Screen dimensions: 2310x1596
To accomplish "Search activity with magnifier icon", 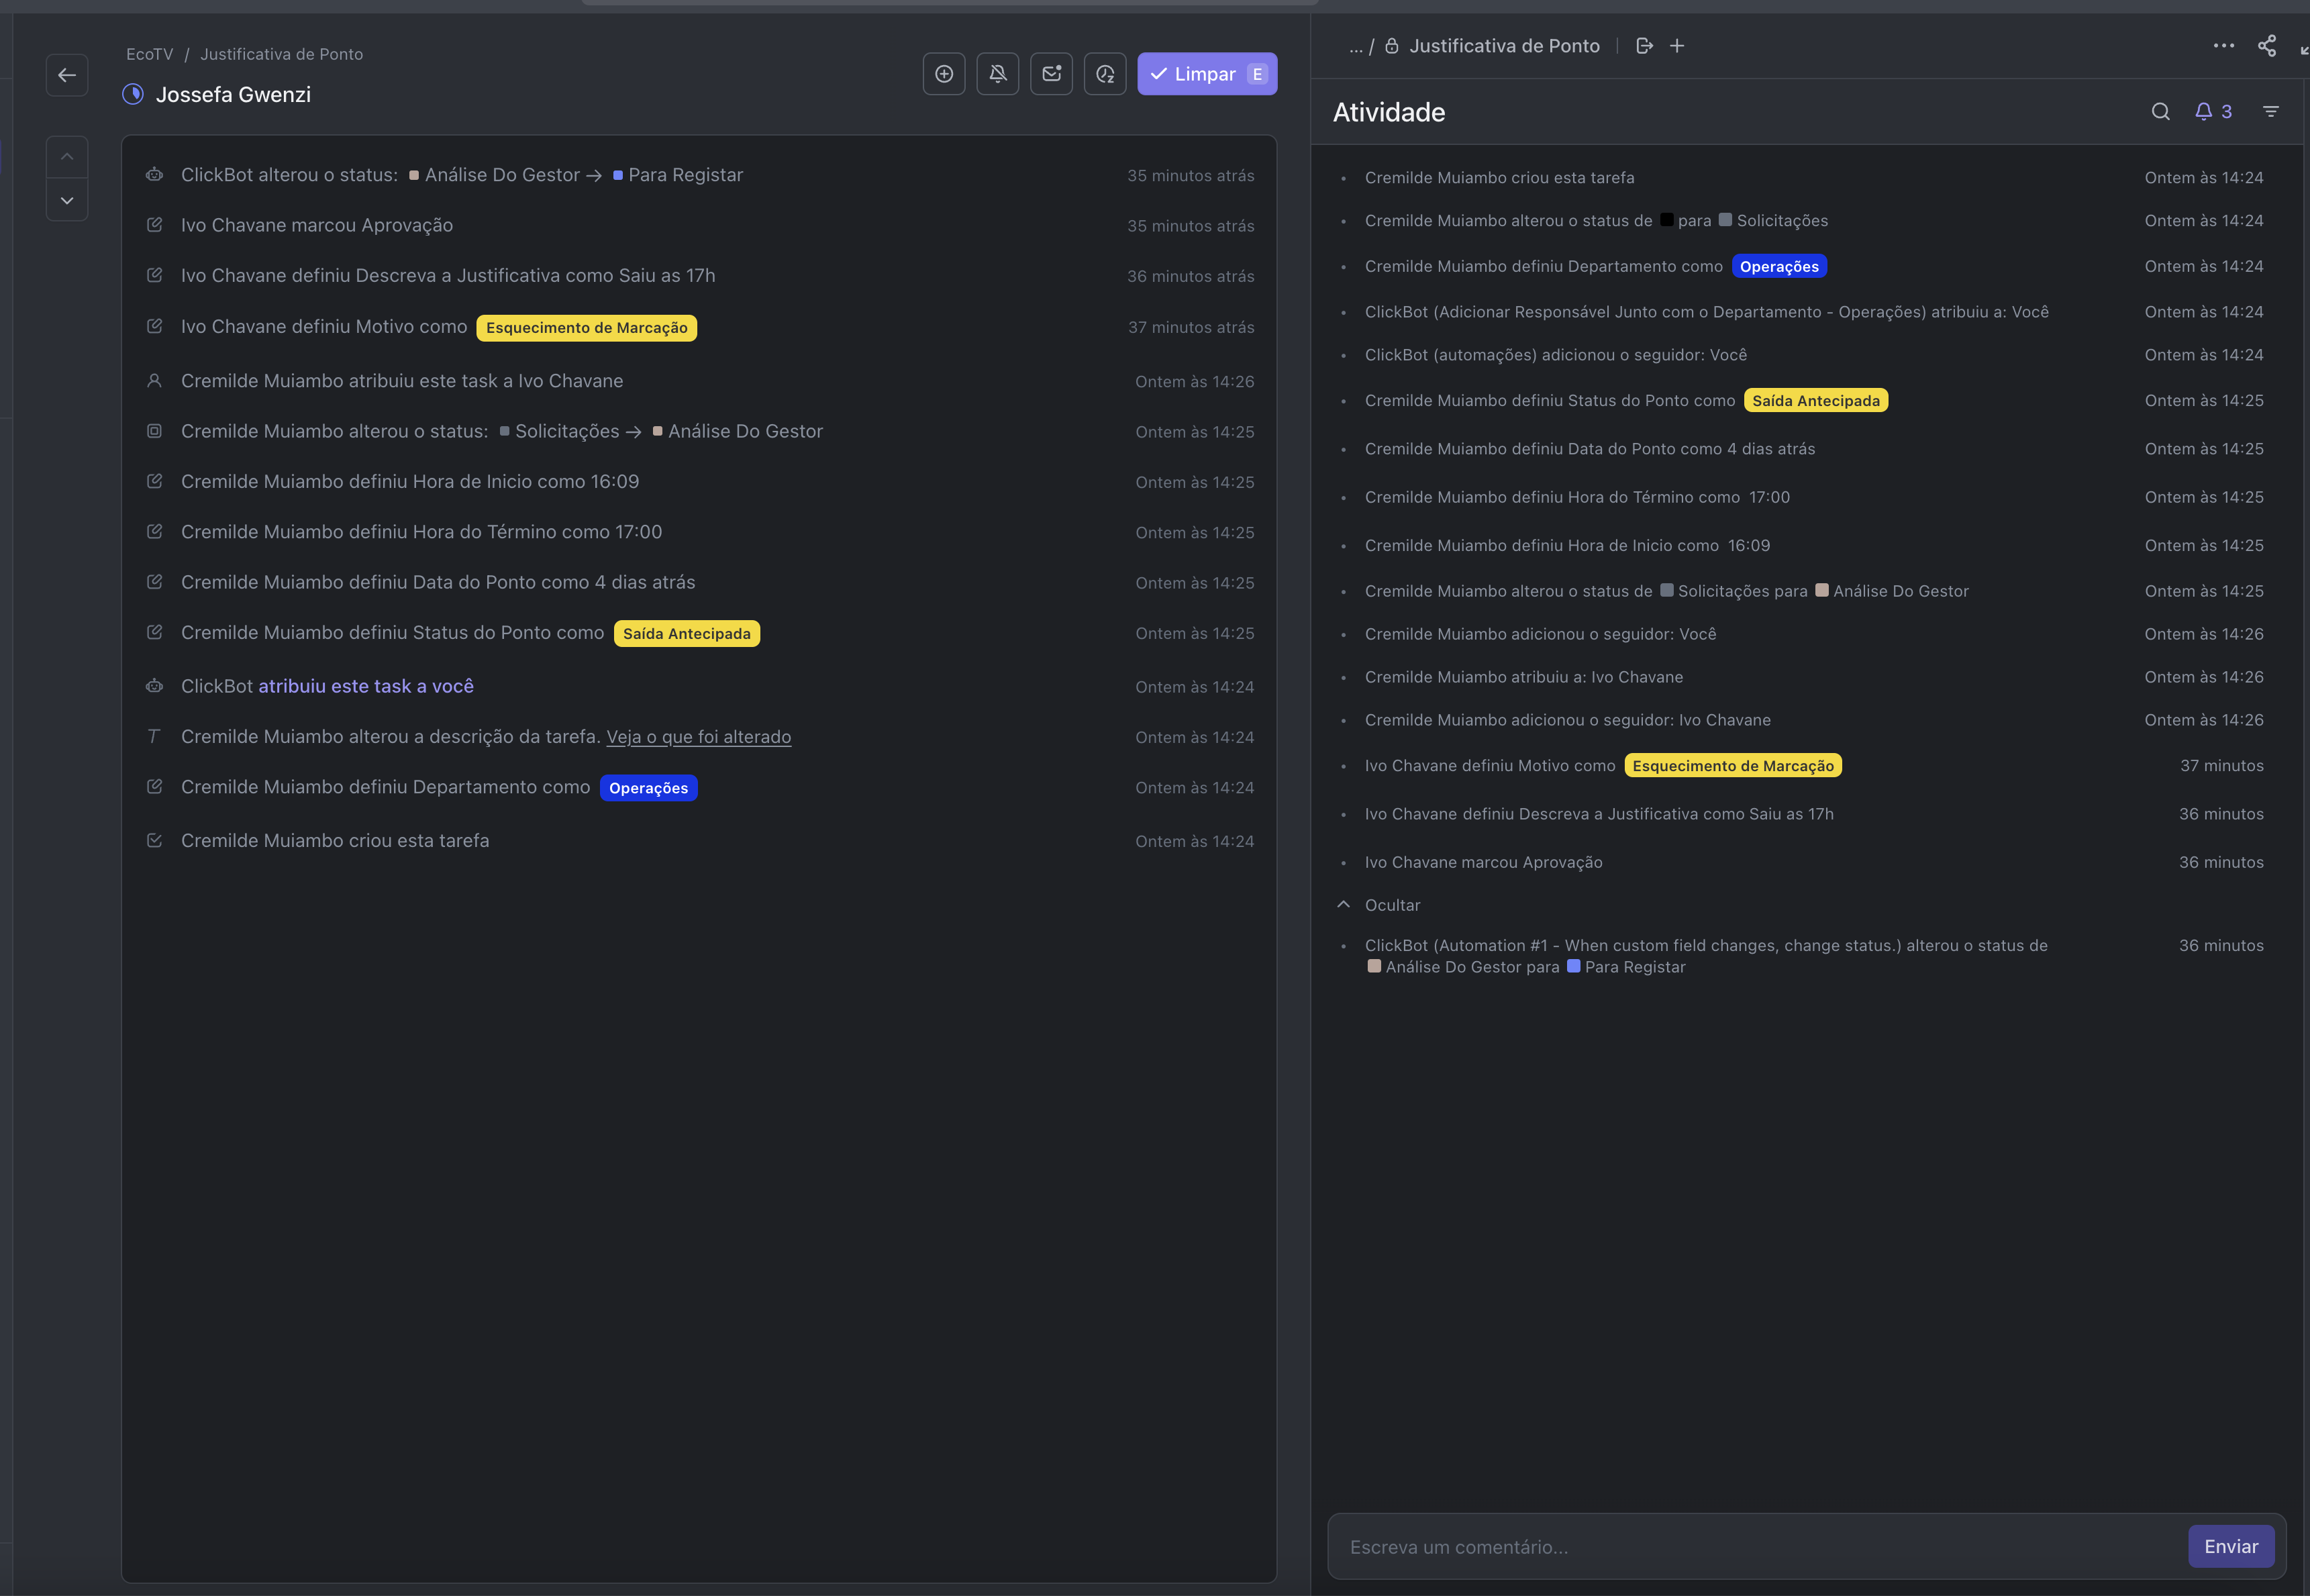I will coord(2160,112).
